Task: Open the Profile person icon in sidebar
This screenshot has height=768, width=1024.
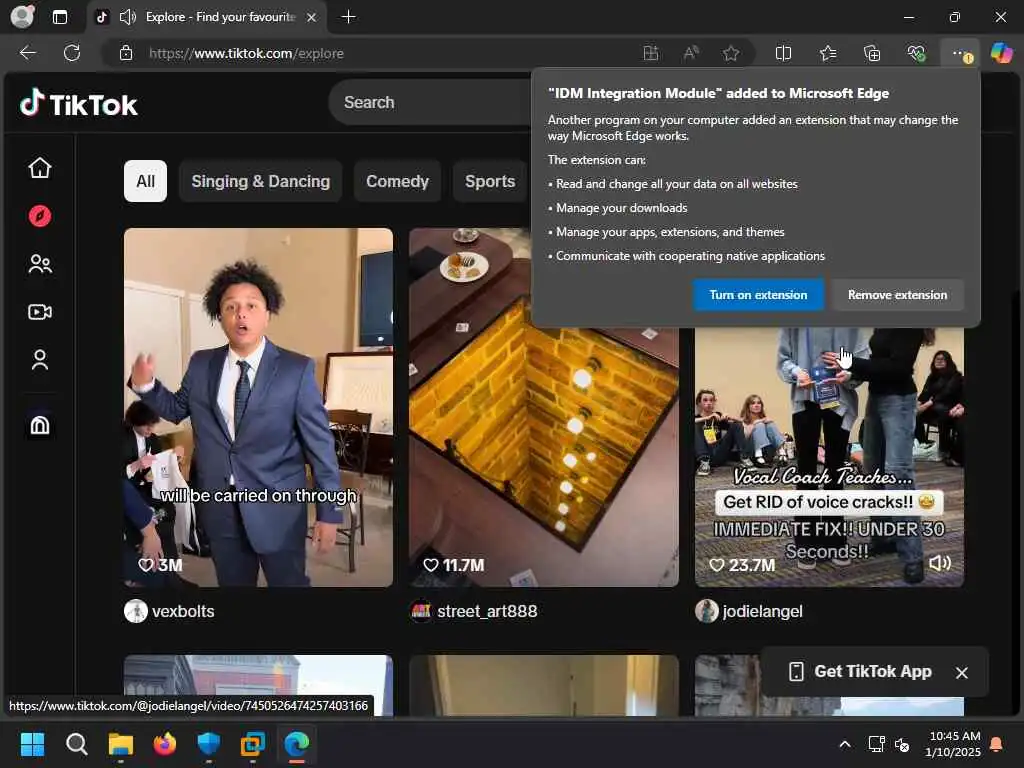Action: pos(40,360)
